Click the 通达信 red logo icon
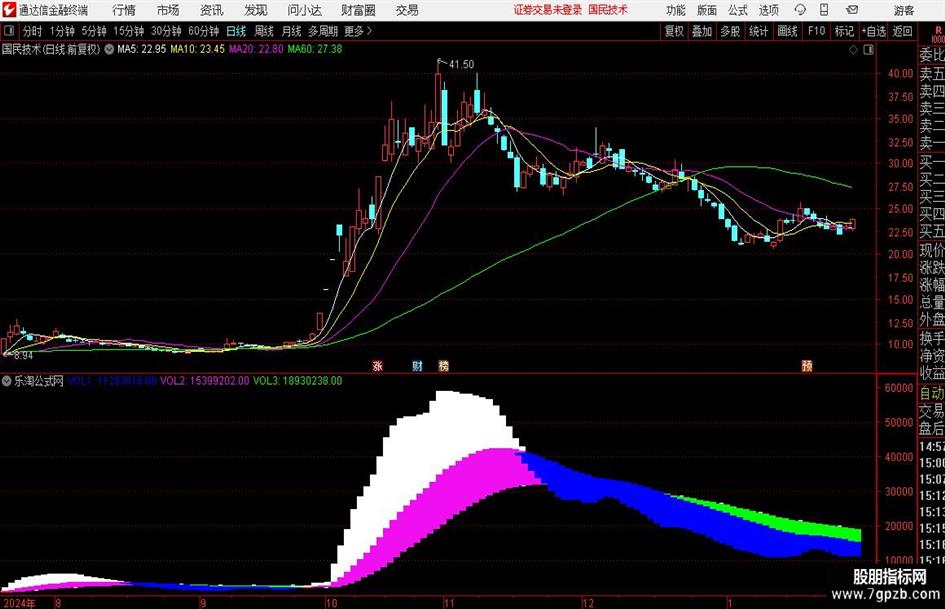 coord(10,10)
